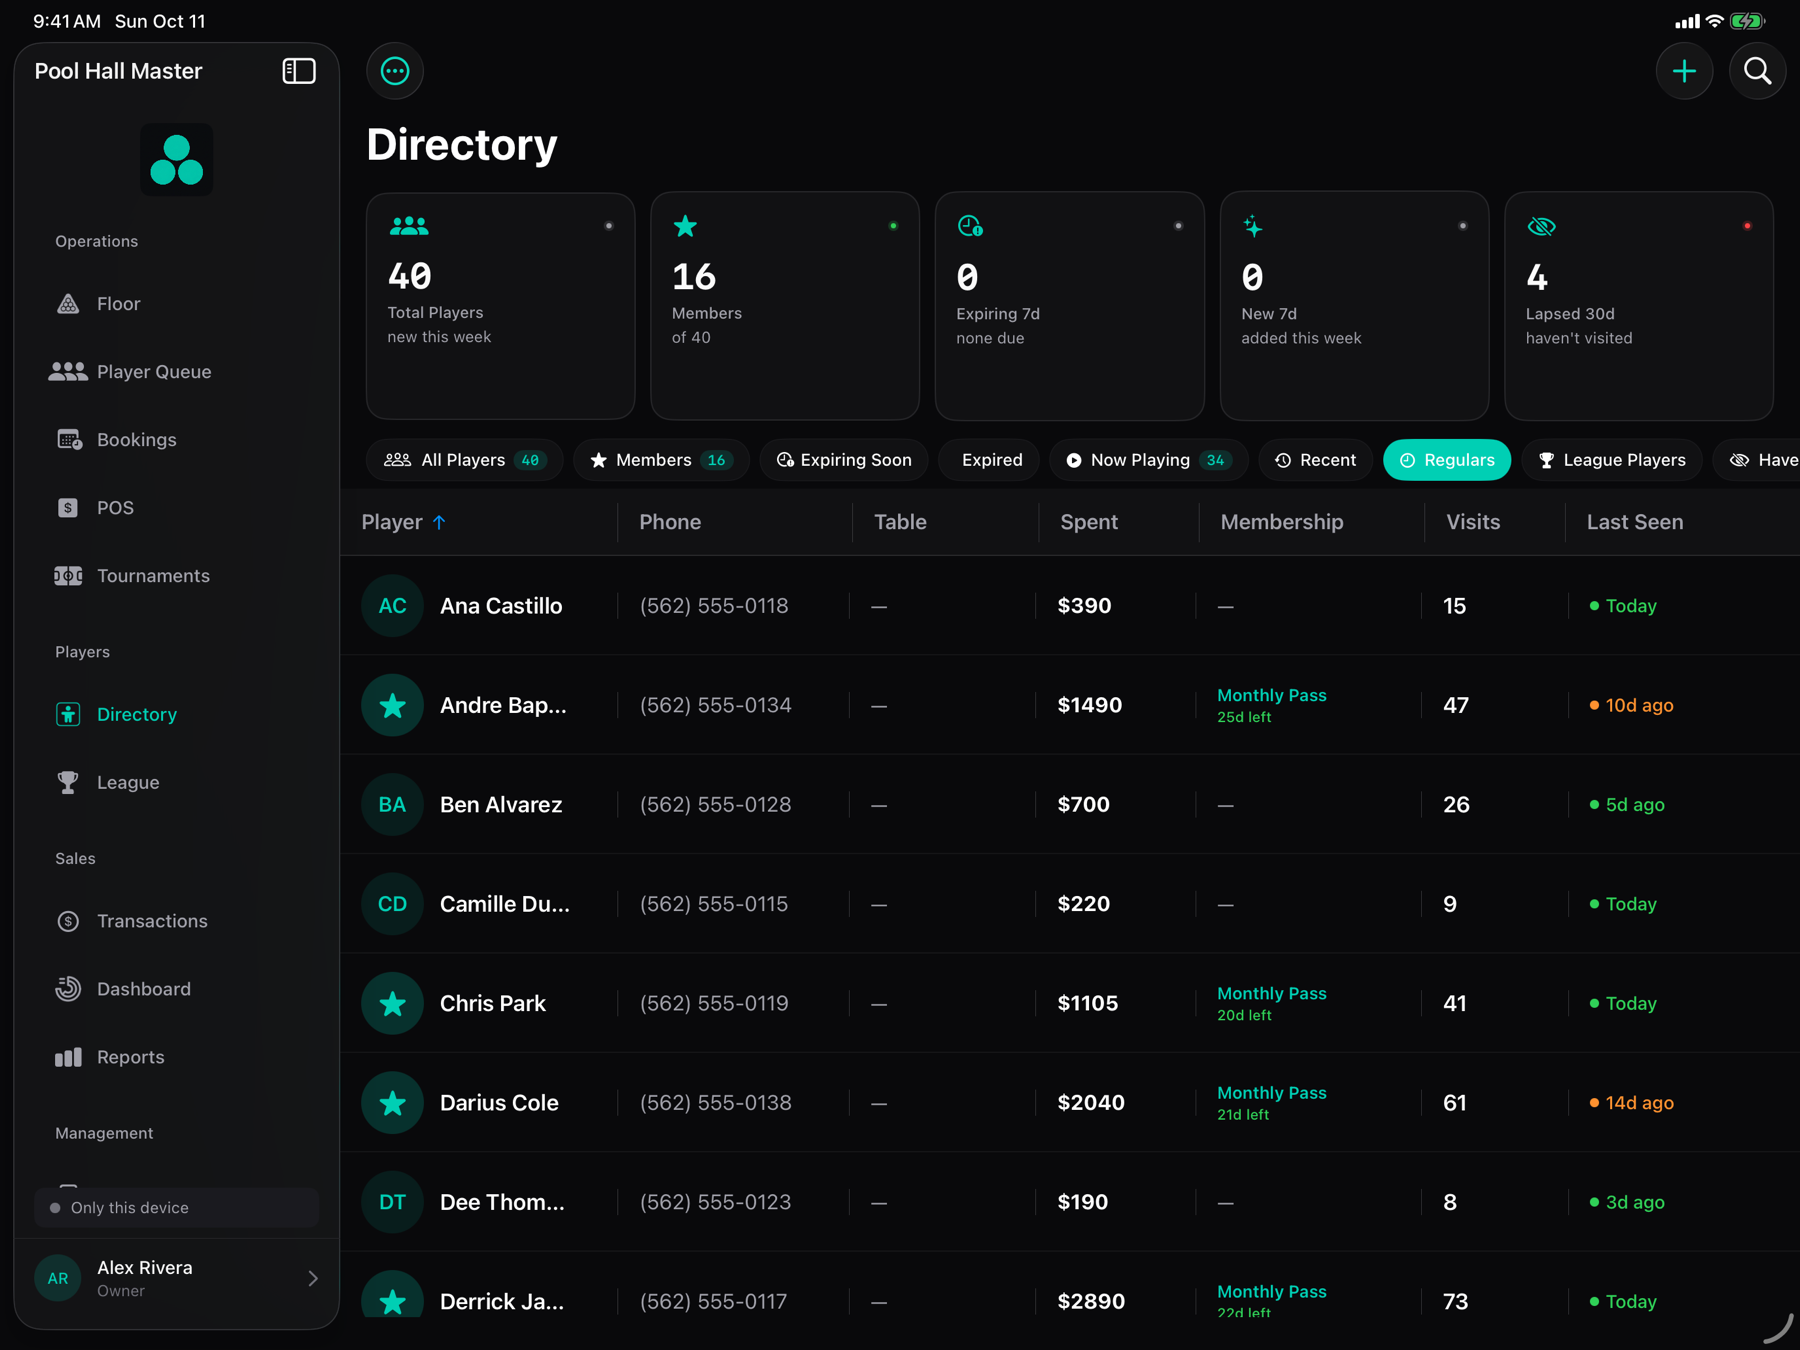Sort by Player column ascending arrow
The height and width of the screenshot is (1350, 1800).
(x=439, y=522)
